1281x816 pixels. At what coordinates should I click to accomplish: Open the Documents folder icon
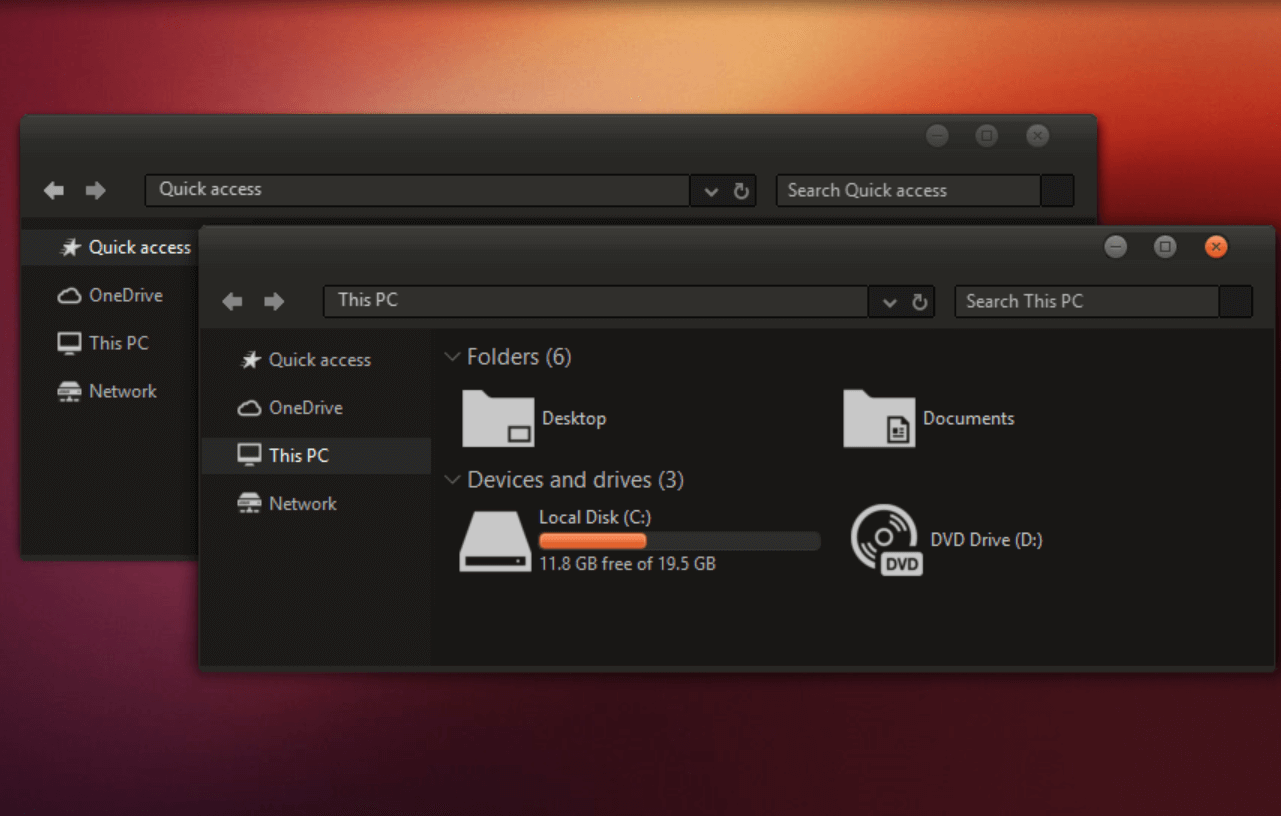(880, 419)
